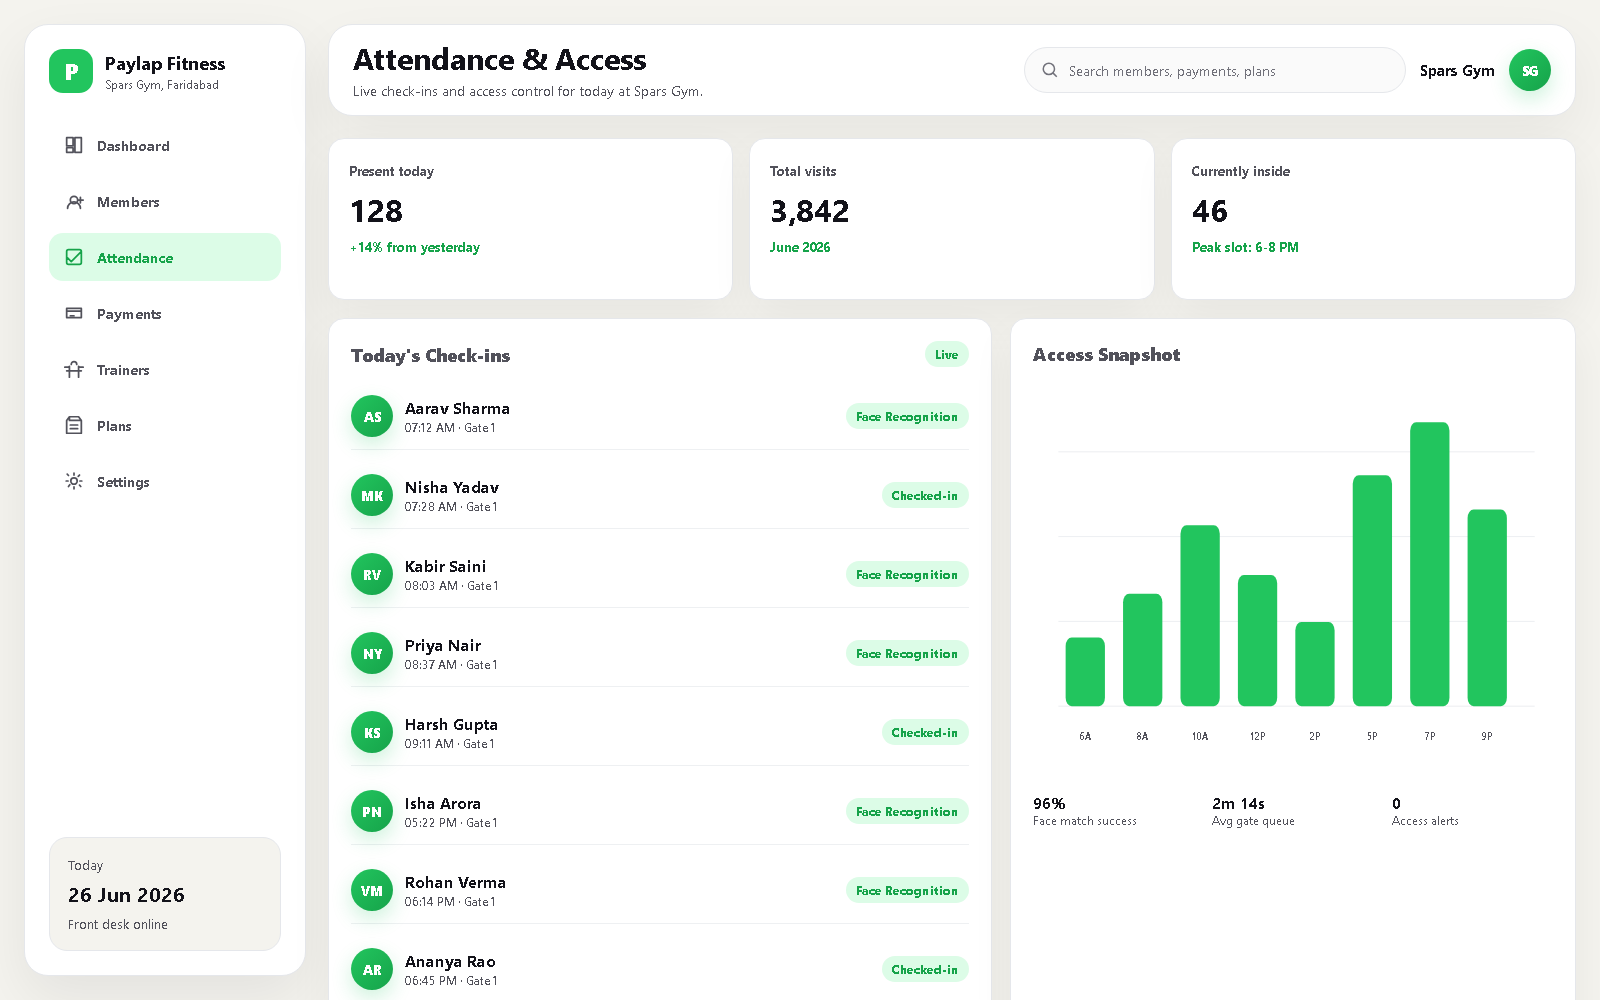Click the Access Snapshot heading
Viewport: 1600px width, 1000px height.
point(1106,355)
